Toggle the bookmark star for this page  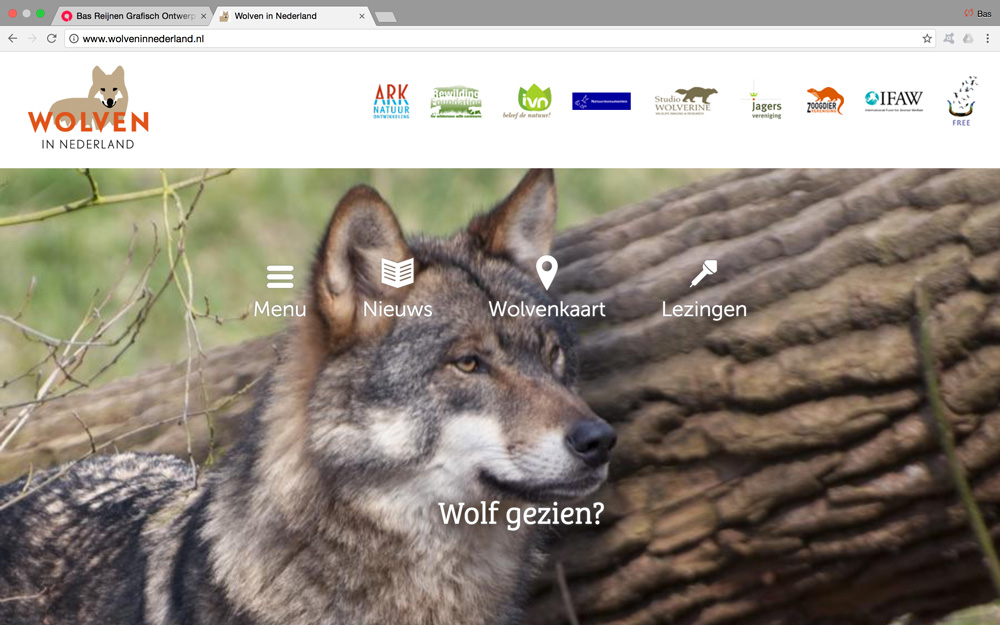[927, 38]
